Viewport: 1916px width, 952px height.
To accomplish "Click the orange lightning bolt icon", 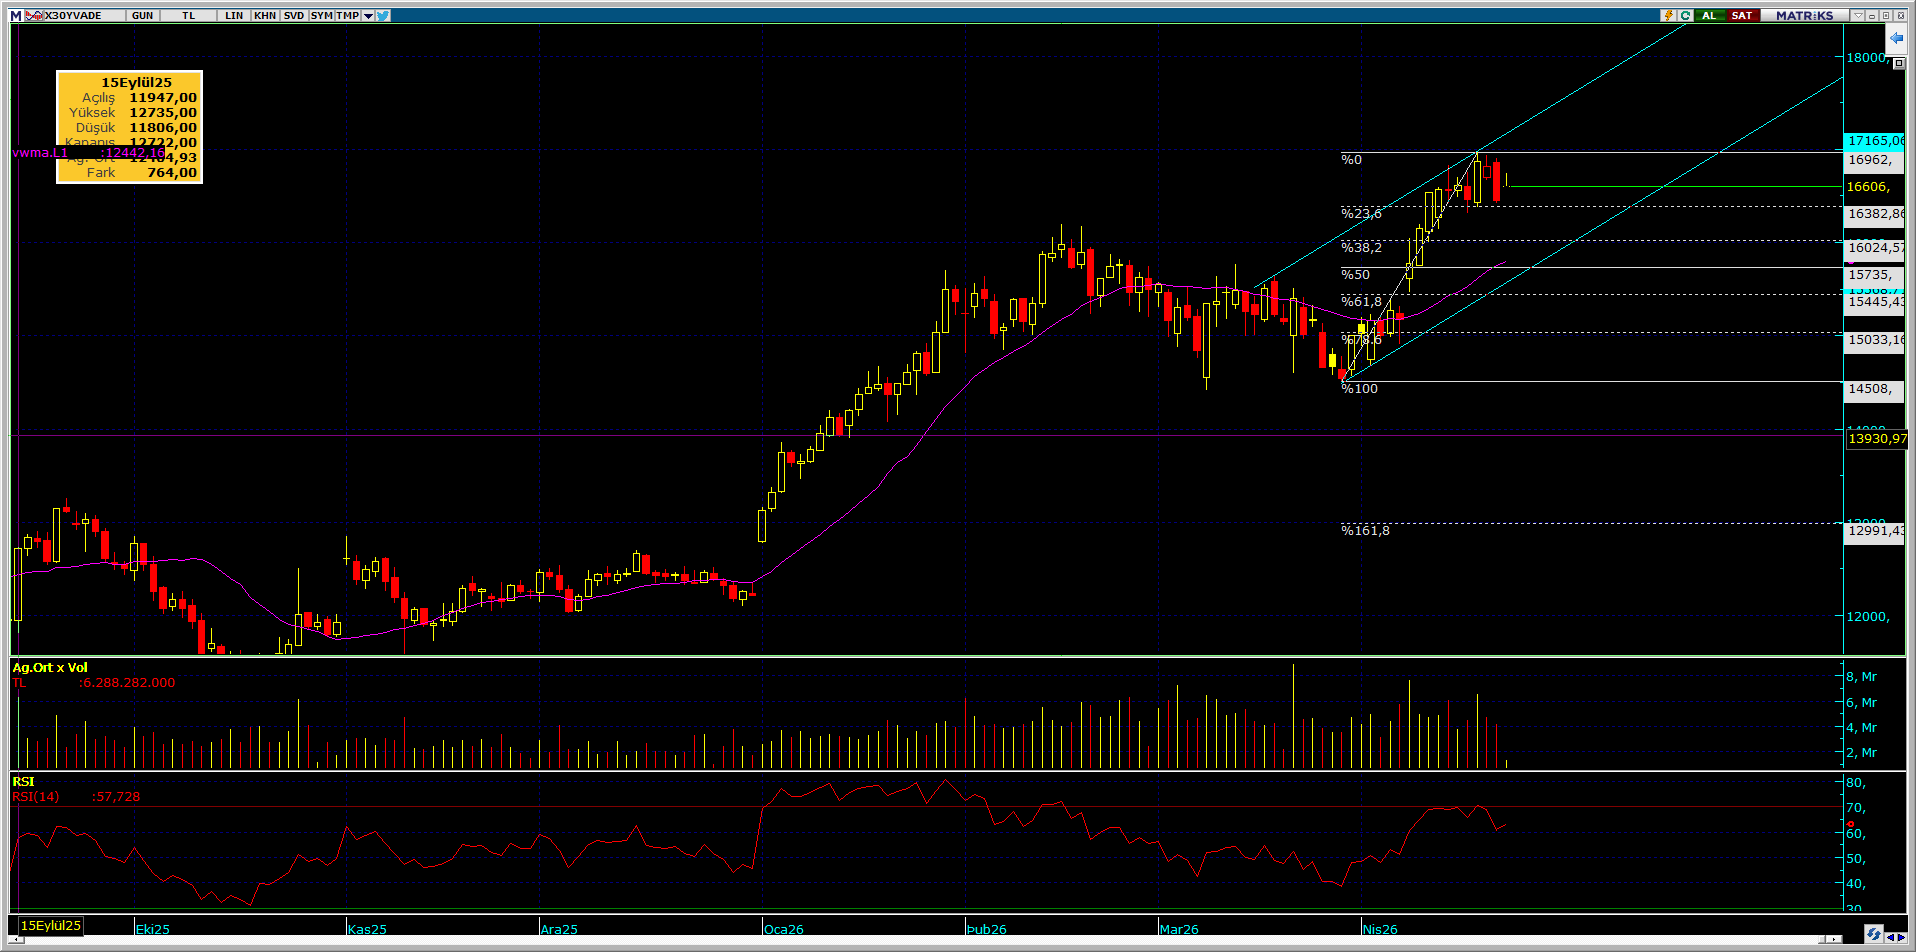I will pos(1668,15).
